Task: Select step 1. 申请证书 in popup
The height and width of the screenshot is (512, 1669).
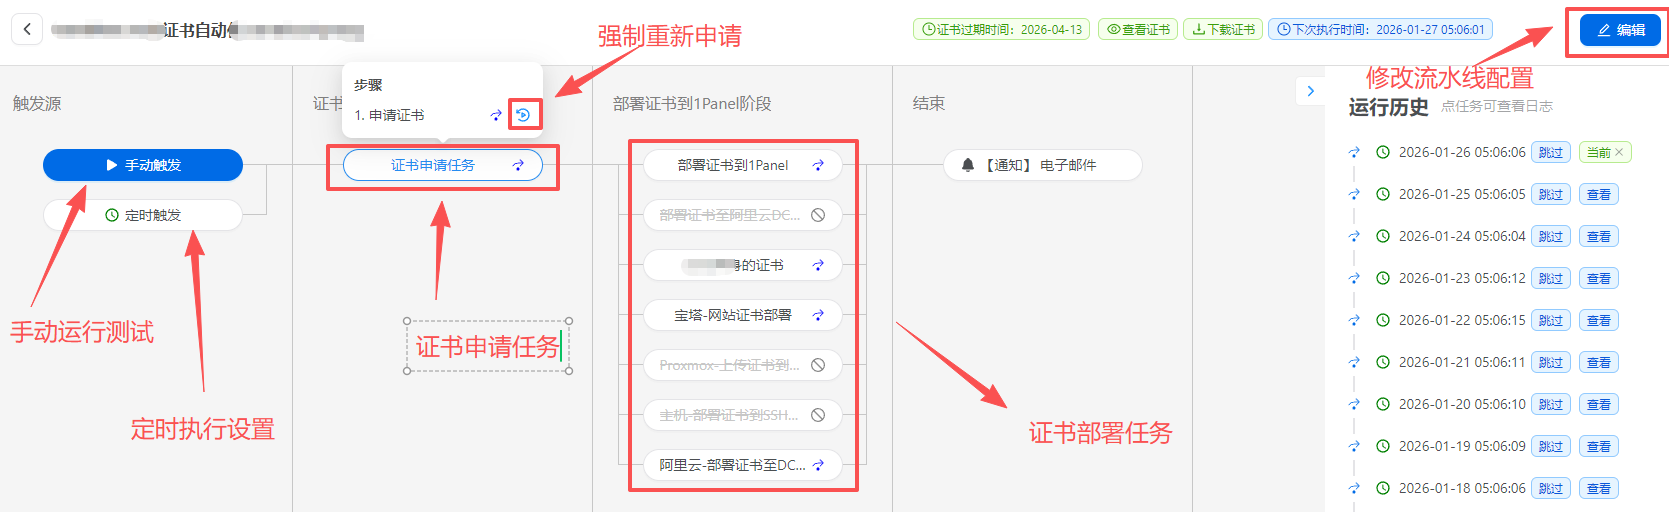Action: point(390,115)
